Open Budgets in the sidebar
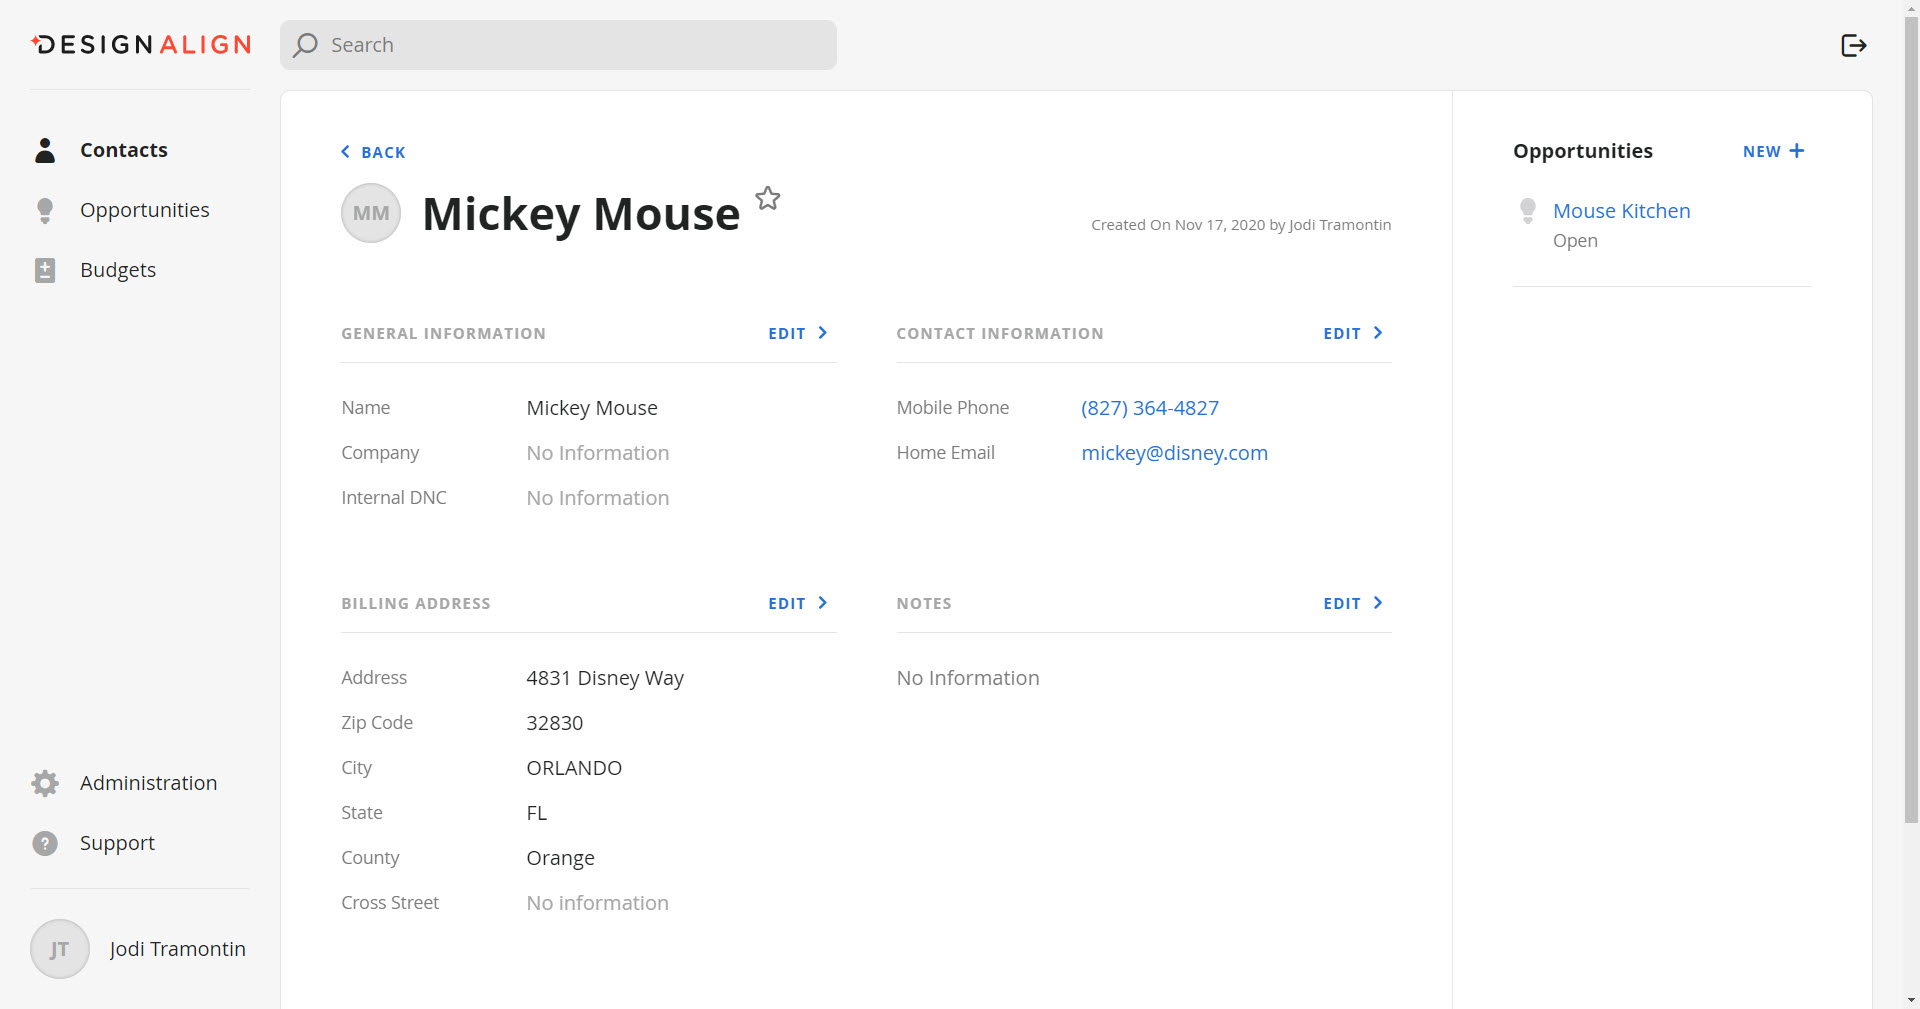Image resolution: width=1920 pixels, height=1009 pixels. click(x=118, y=270)
